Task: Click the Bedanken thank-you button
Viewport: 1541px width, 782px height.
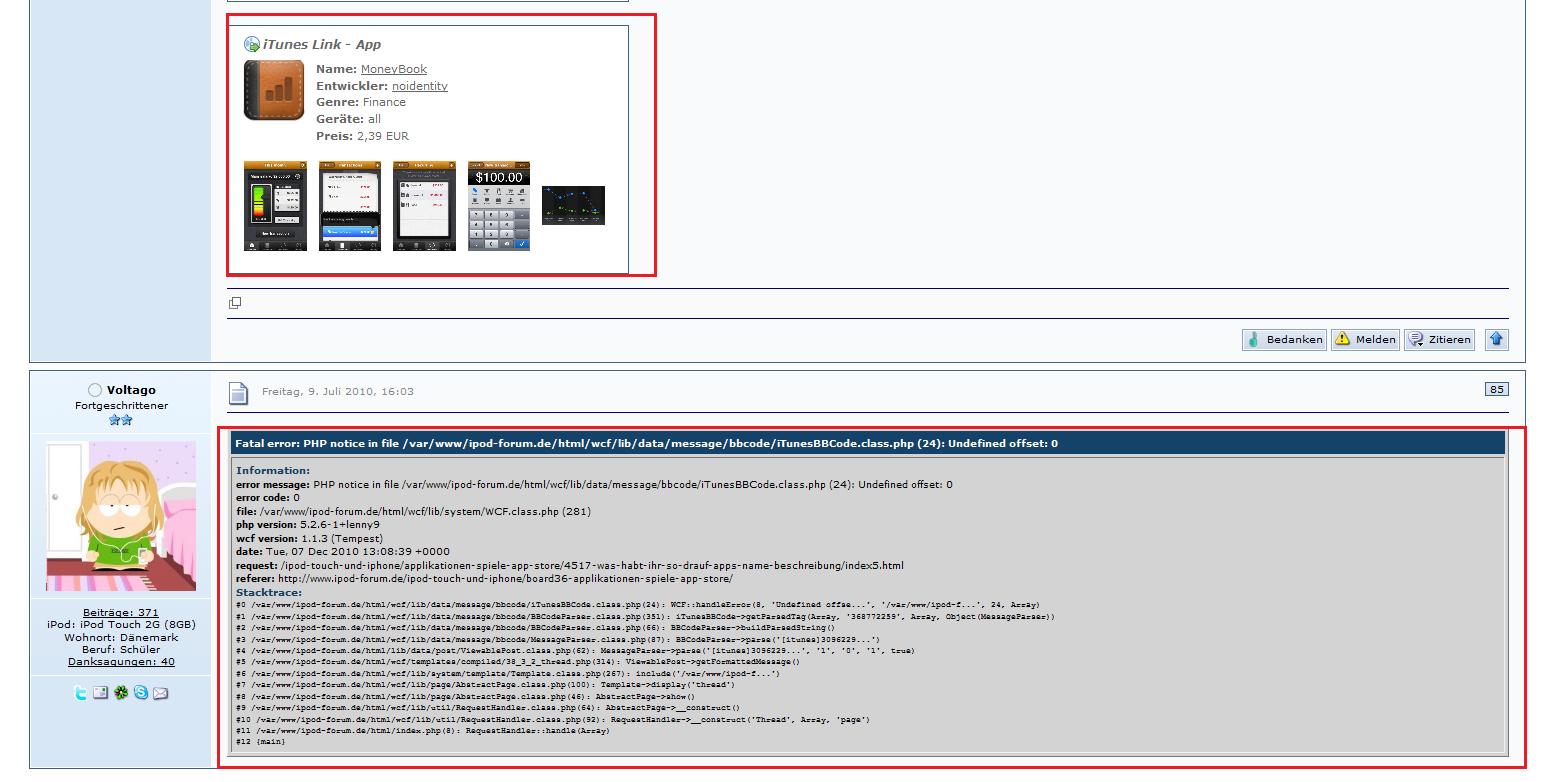Action: [1285, 339]
